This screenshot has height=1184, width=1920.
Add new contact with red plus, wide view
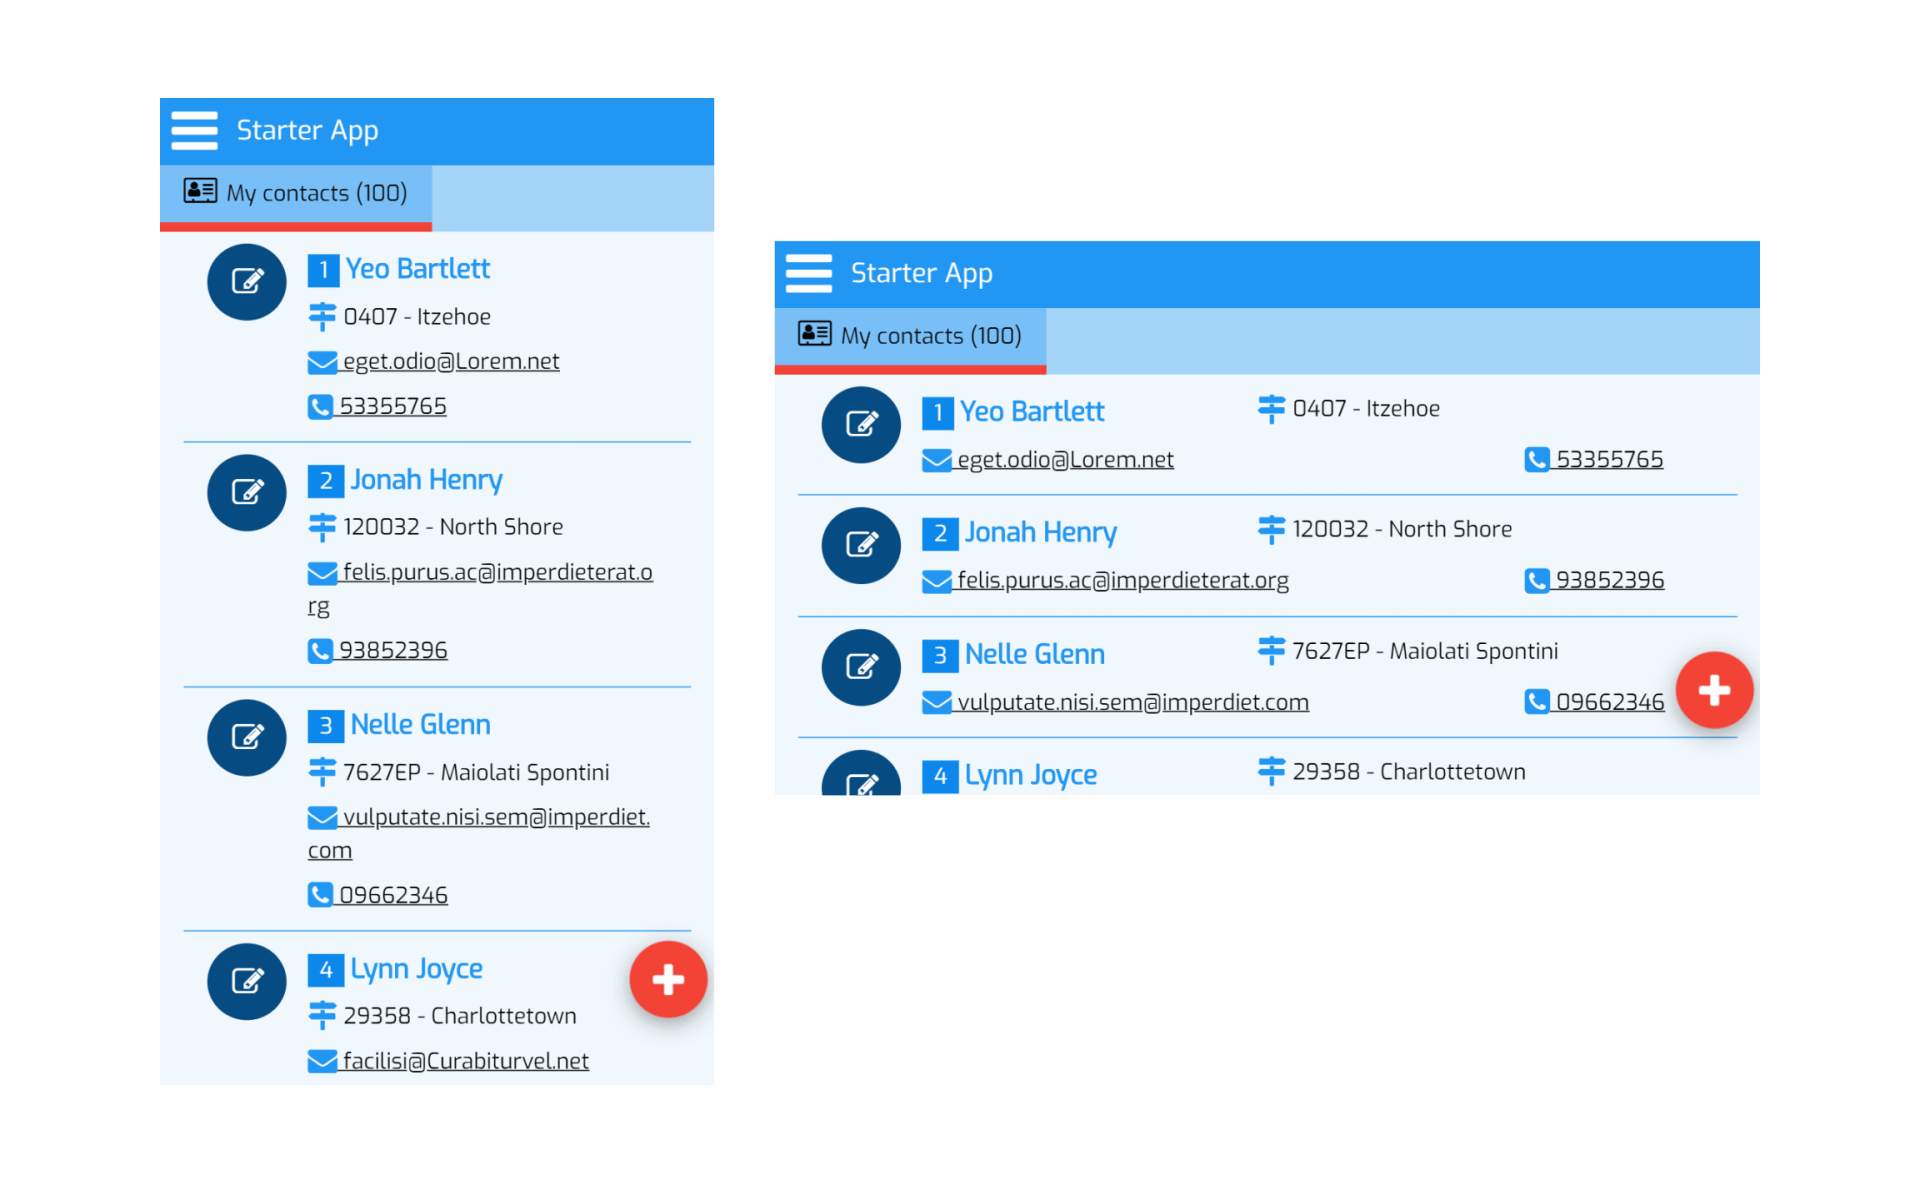(1714, 690)
